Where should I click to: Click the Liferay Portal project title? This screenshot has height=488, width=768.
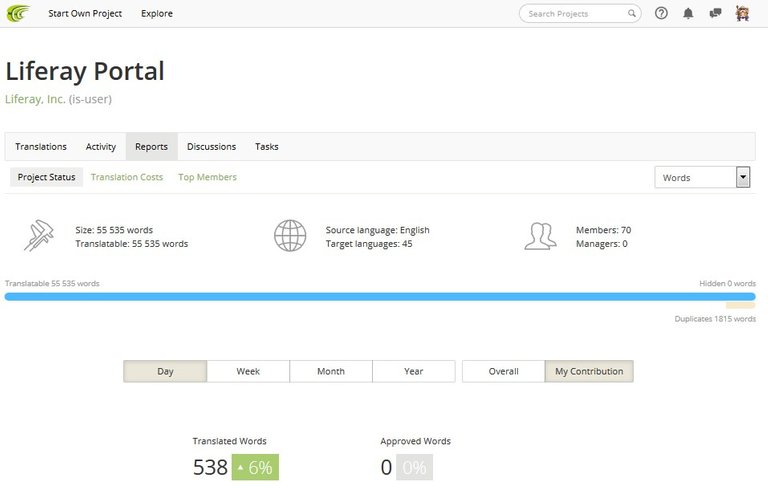(x=85, y=71)
